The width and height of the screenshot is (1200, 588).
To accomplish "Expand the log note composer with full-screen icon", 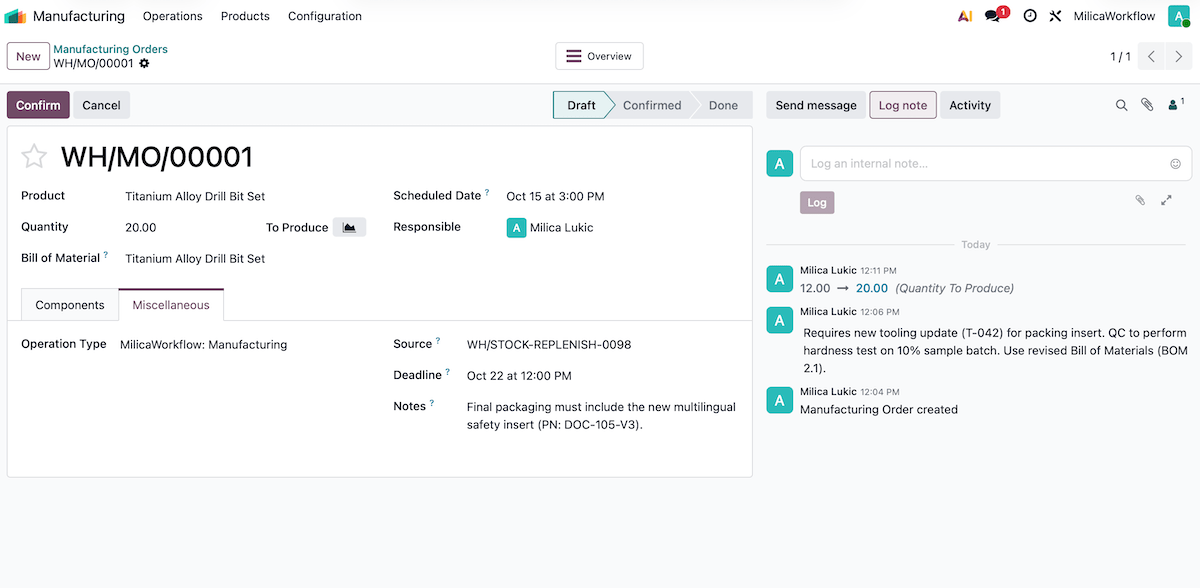I will (x=1166, y=200).
